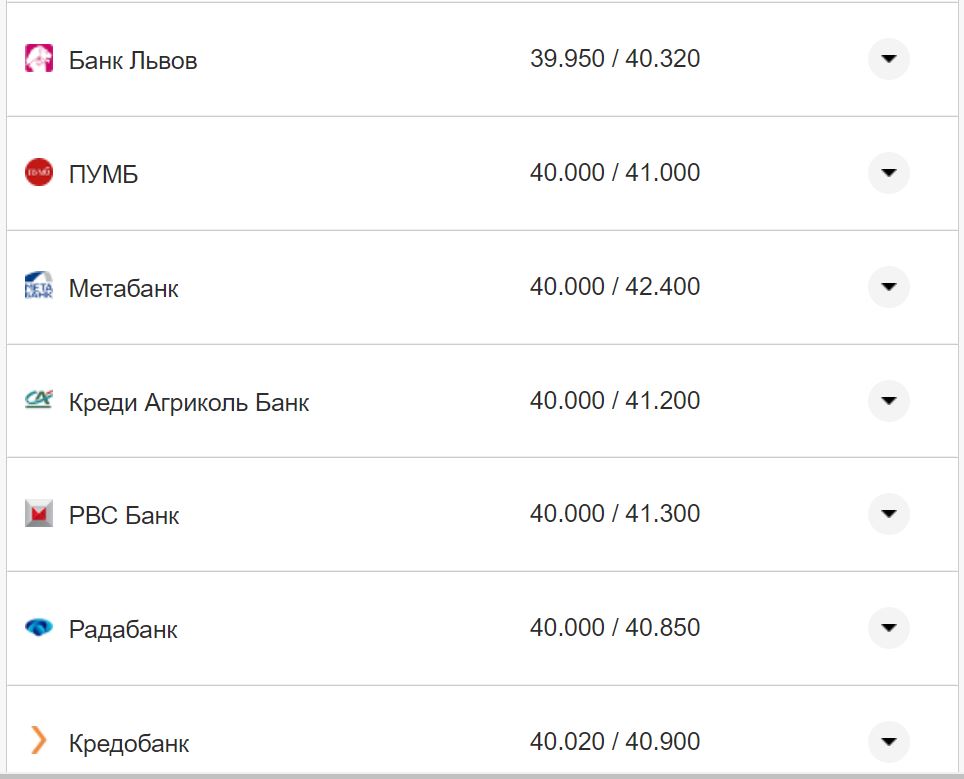Select the Метабанк bank name
Image resolution: width=964 pixels, height=779 pixels.
[x=124, y=289]
